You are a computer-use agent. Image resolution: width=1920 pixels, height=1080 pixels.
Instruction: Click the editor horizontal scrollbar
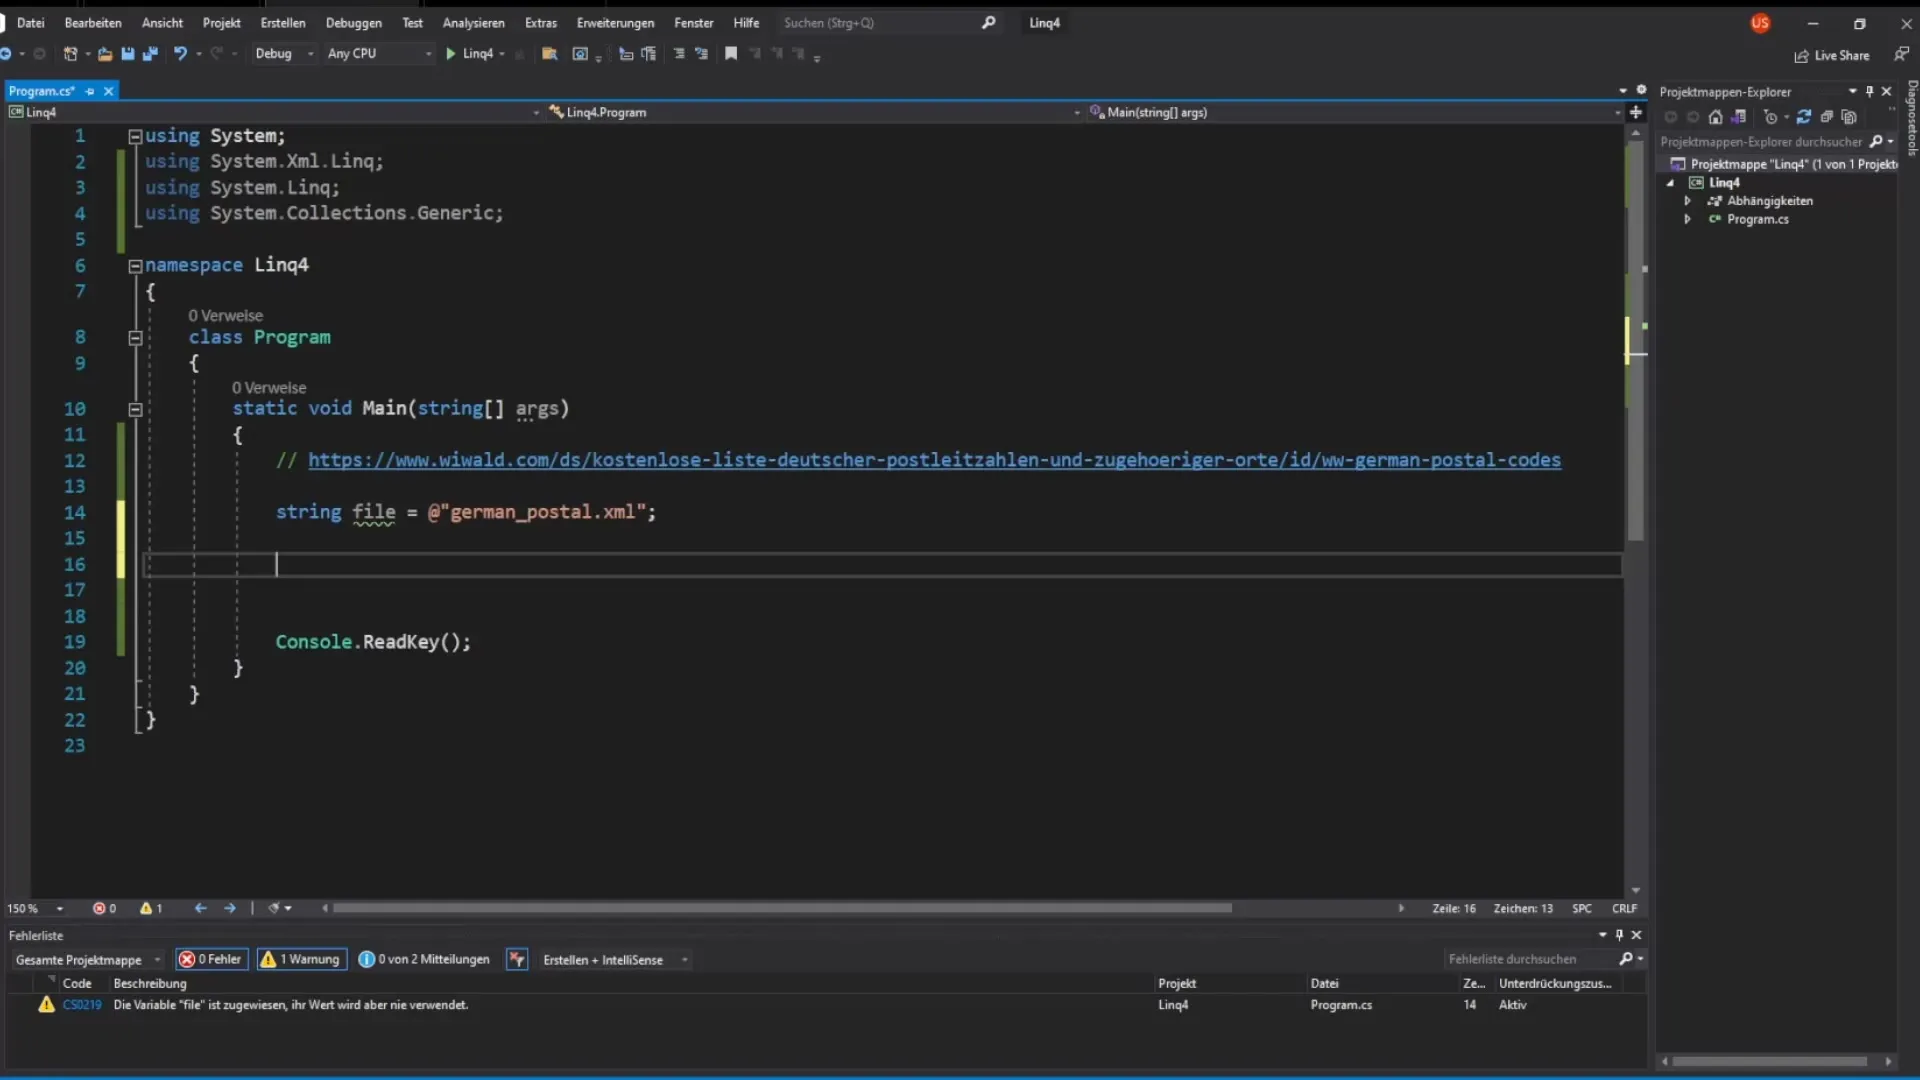782,908
